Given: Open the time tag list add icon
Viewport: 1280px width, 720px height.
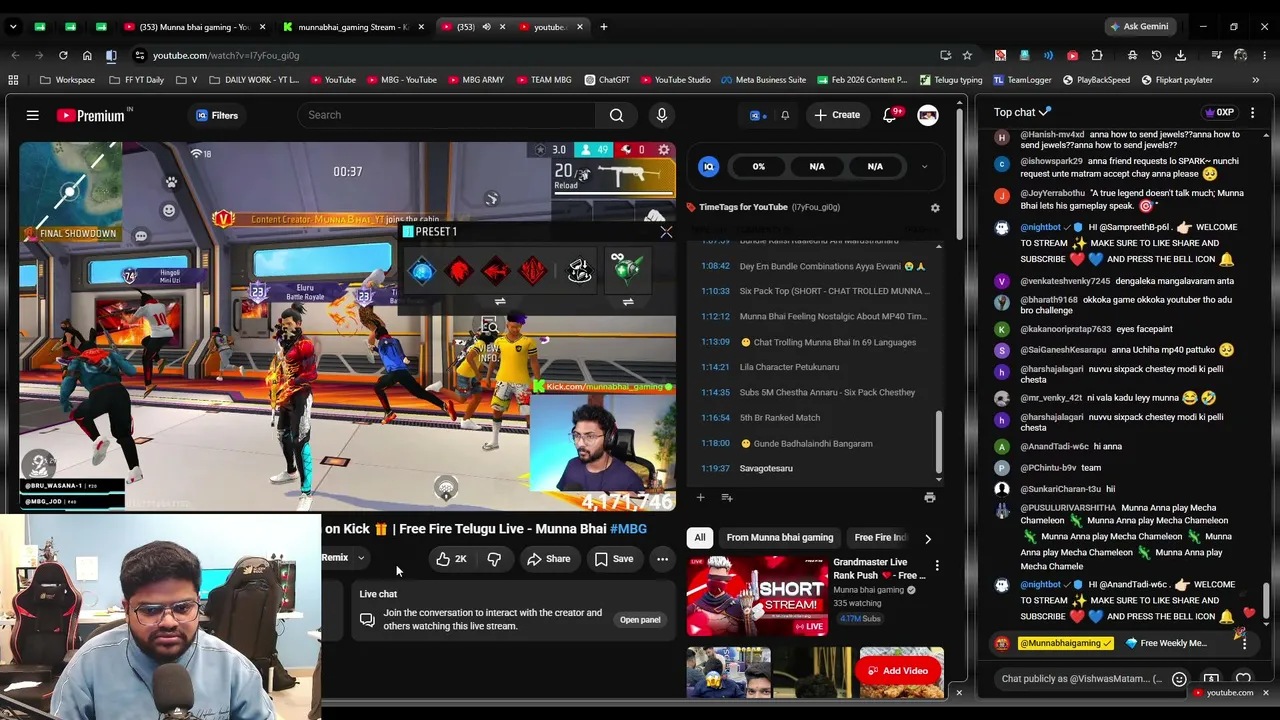Looking at the screenshot, I should (x=727, y=497).
